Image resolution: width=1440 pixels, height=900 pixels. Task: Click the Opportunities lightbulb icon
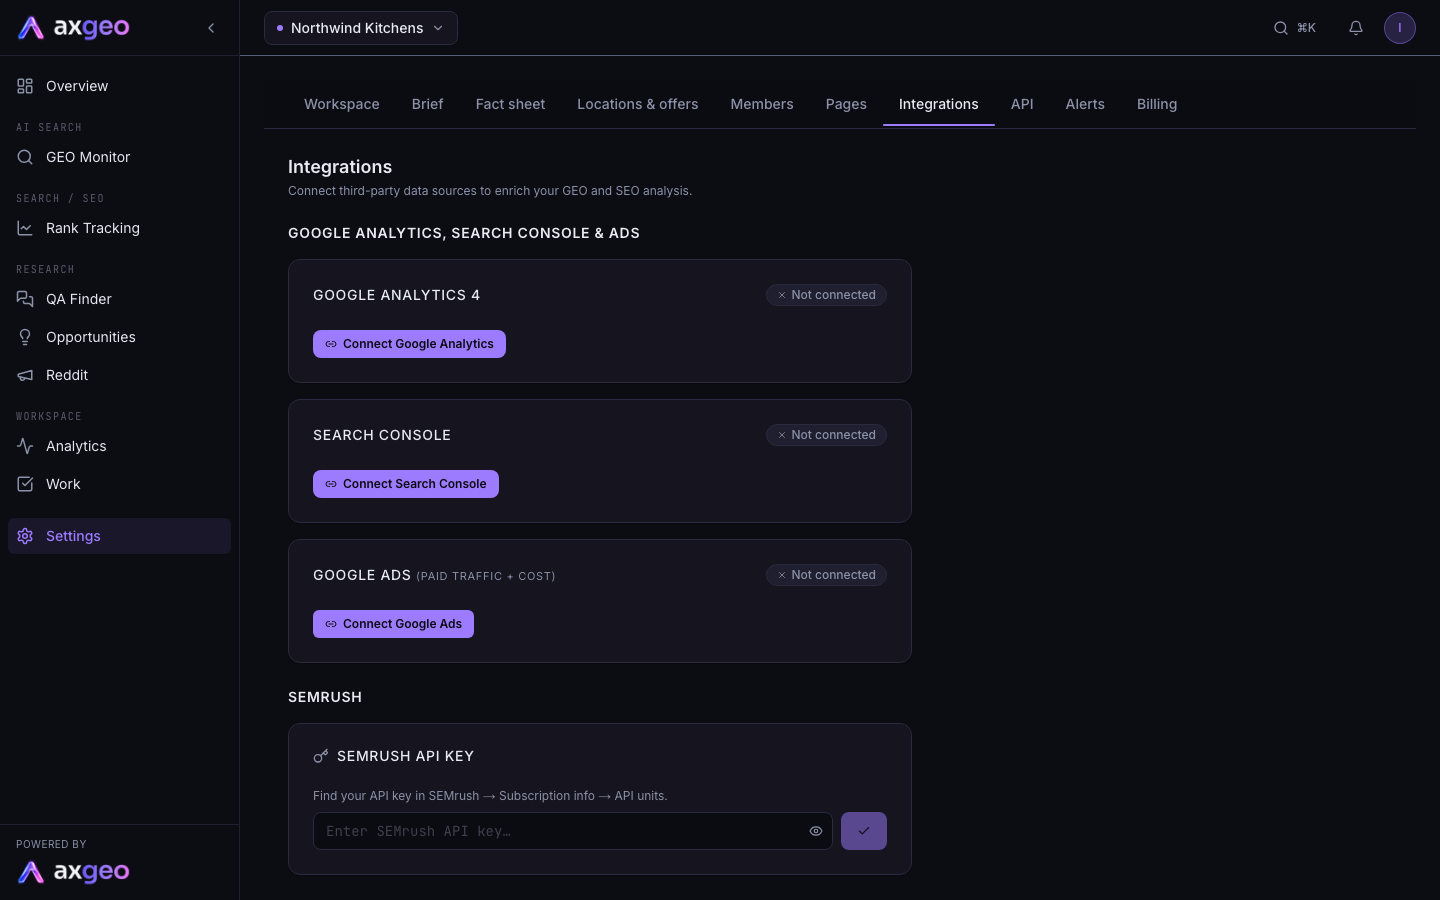coord(25,337)
